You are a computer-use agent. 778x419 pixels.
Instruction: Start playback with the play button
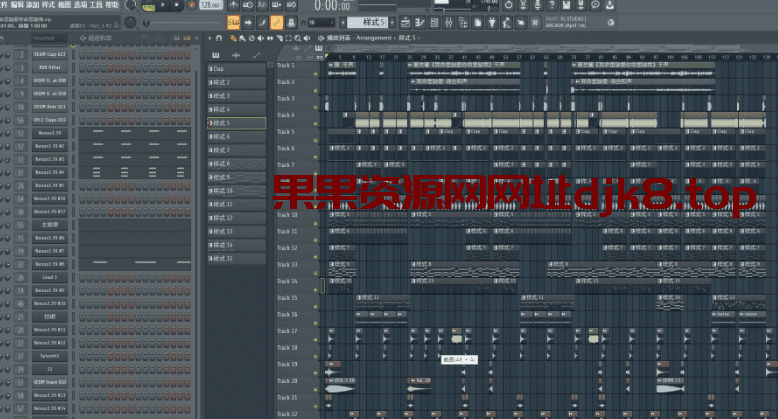click(163, 5)
